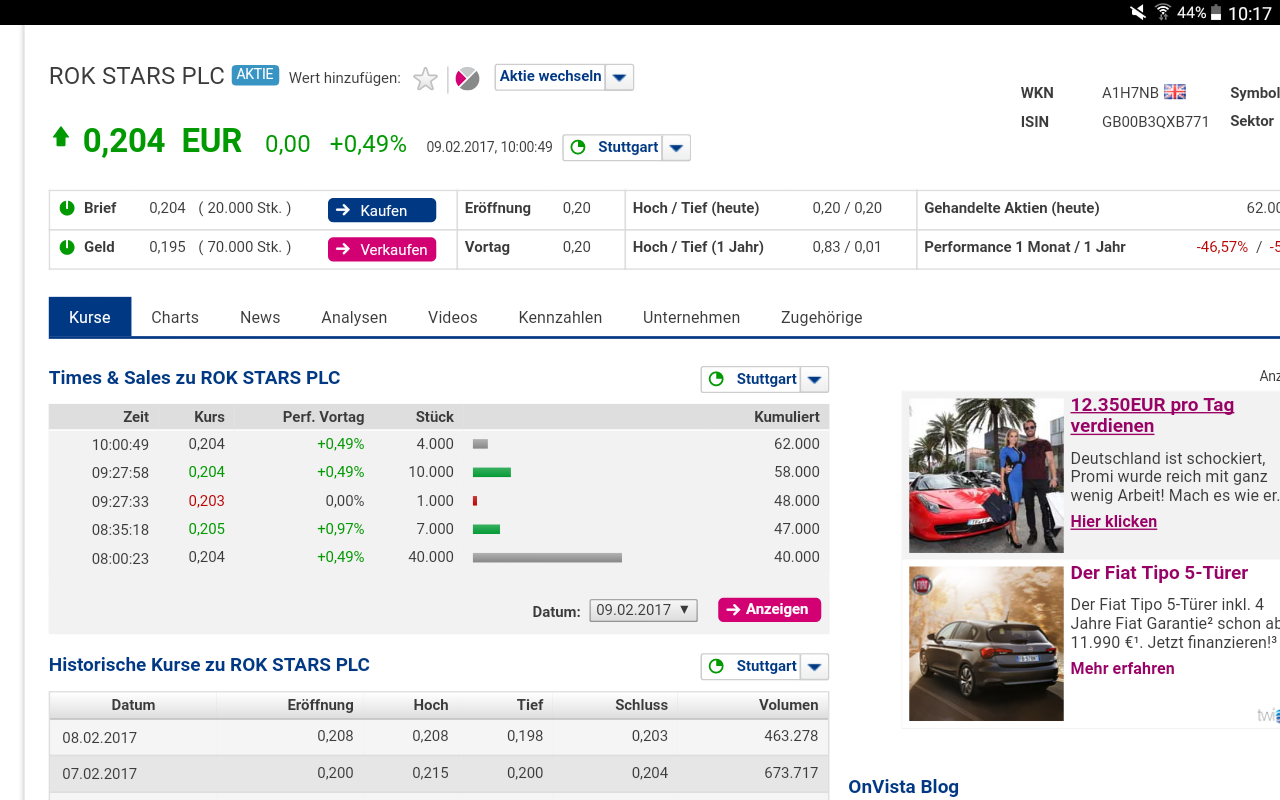This screenshot has height=800, width=1280.
Task: Go to the Analysen tab
Action: pos(354,317)
